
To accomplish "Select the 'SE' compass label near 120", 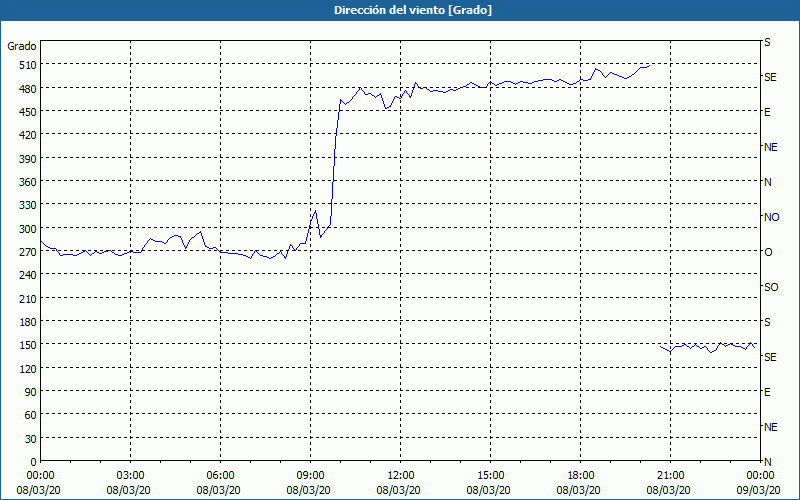I will pyautogui.click(x=770, y=357).
